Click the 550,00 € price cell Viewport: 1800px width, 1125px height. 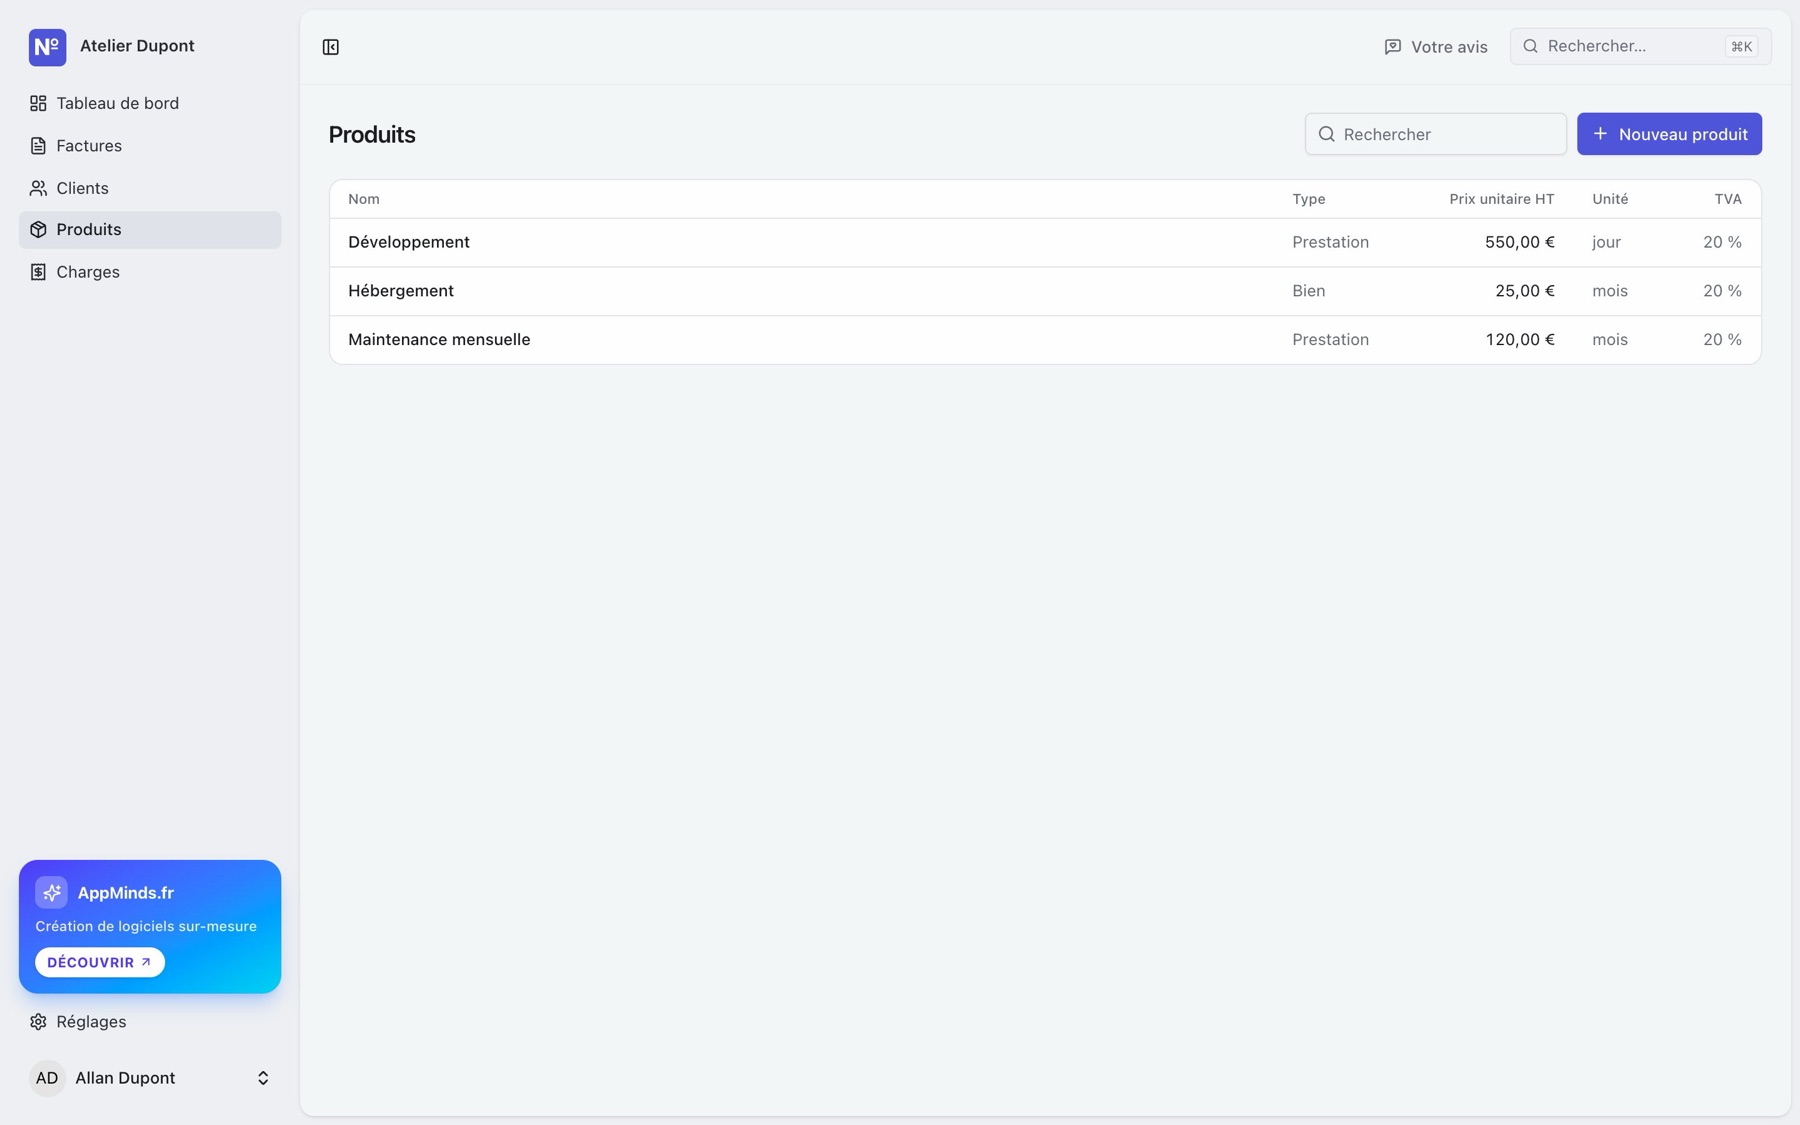pos(1519,242)
